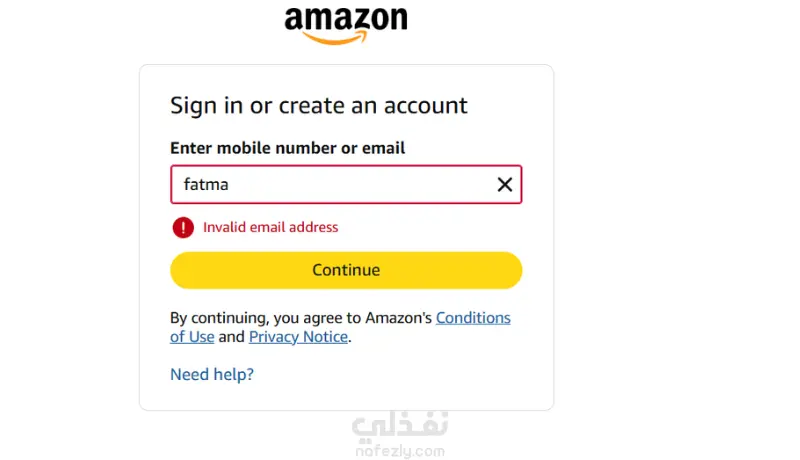
Task: Click the word 'Amazon's' in agreement text
Action: (398, 318)
